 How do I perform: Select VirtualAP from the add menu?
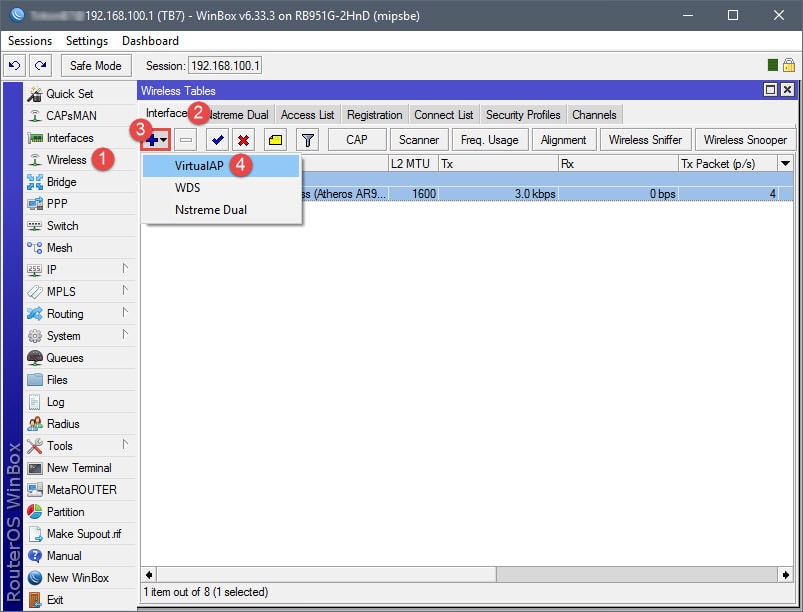[x=221, y=166]
